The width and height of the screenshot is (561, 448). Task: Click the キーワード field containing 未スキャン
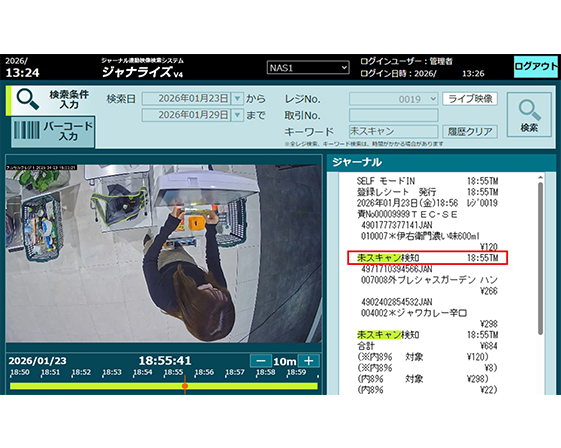(x=394, y=131)
